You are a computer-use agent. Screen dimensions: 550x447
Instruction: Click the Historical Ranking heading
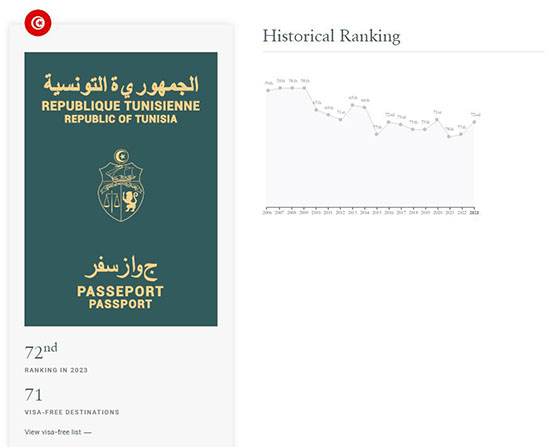point(331,36)
